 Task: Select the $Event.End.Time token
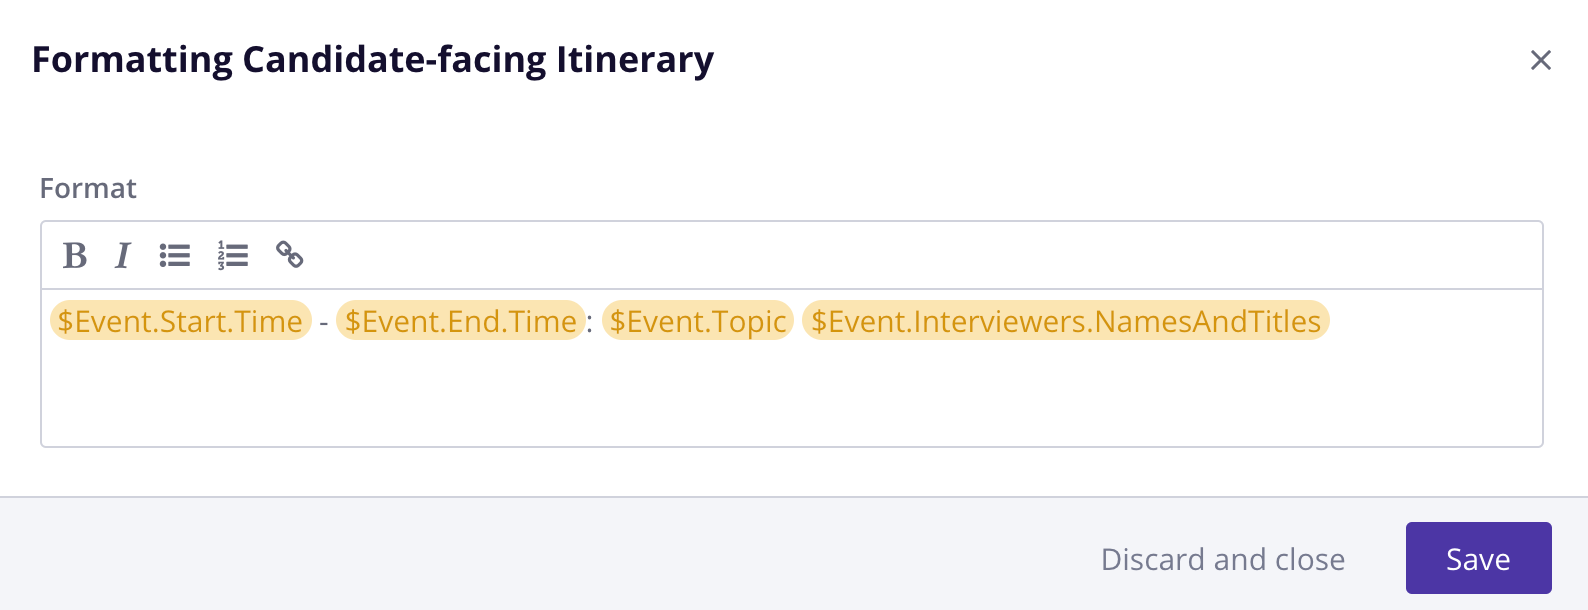click(460, 321)
